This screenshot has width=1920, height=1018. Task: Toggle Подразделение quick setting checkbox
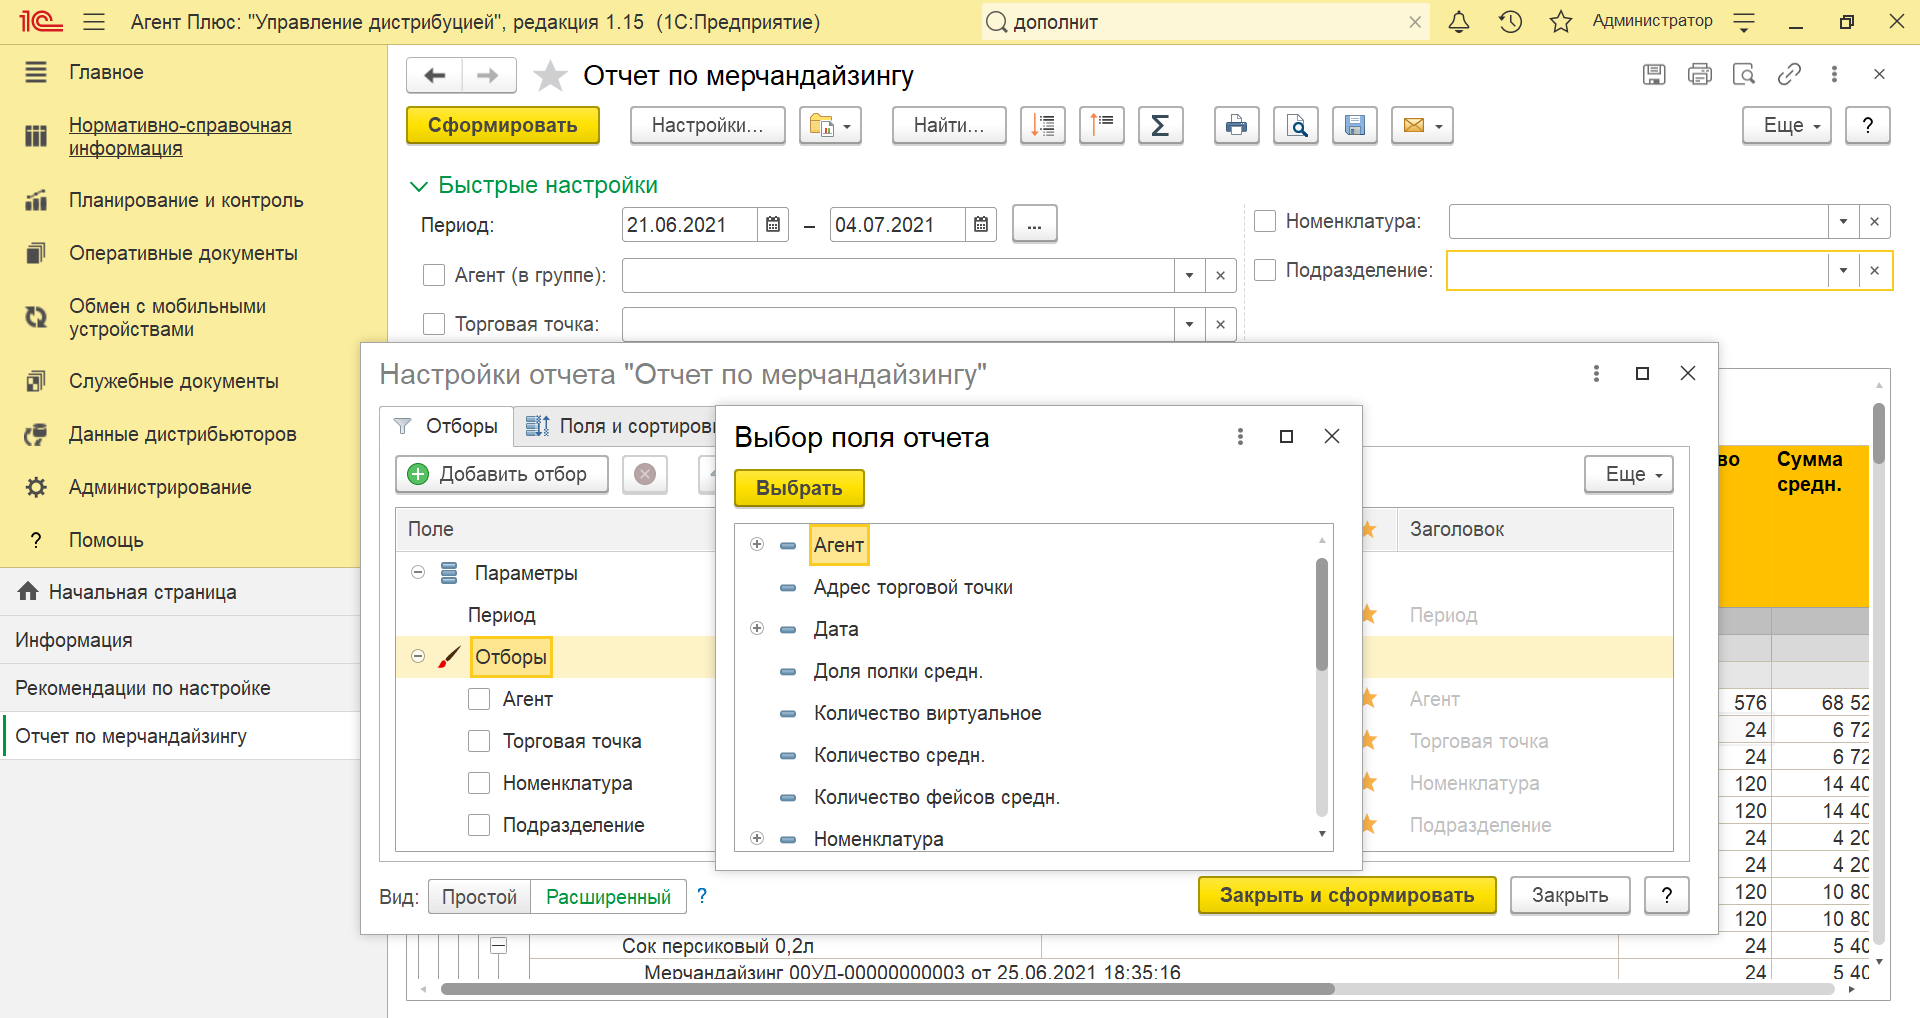[x=1265, y=270]
